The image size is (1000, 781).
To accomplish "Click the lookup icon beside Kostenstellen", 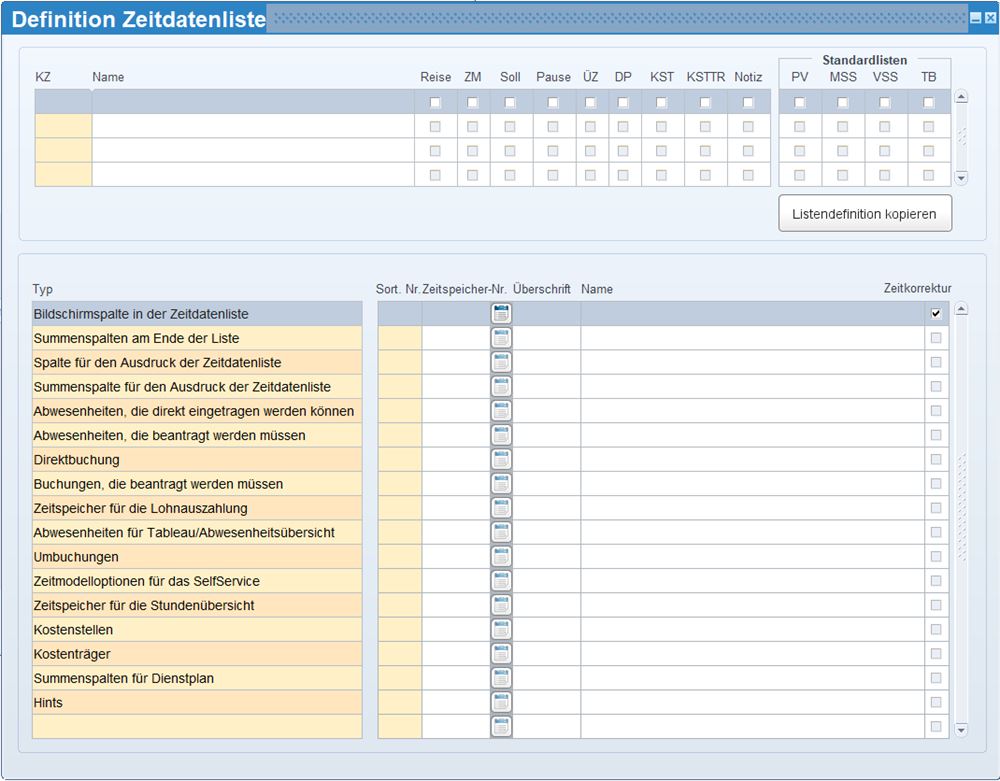I will pos(501,629).
